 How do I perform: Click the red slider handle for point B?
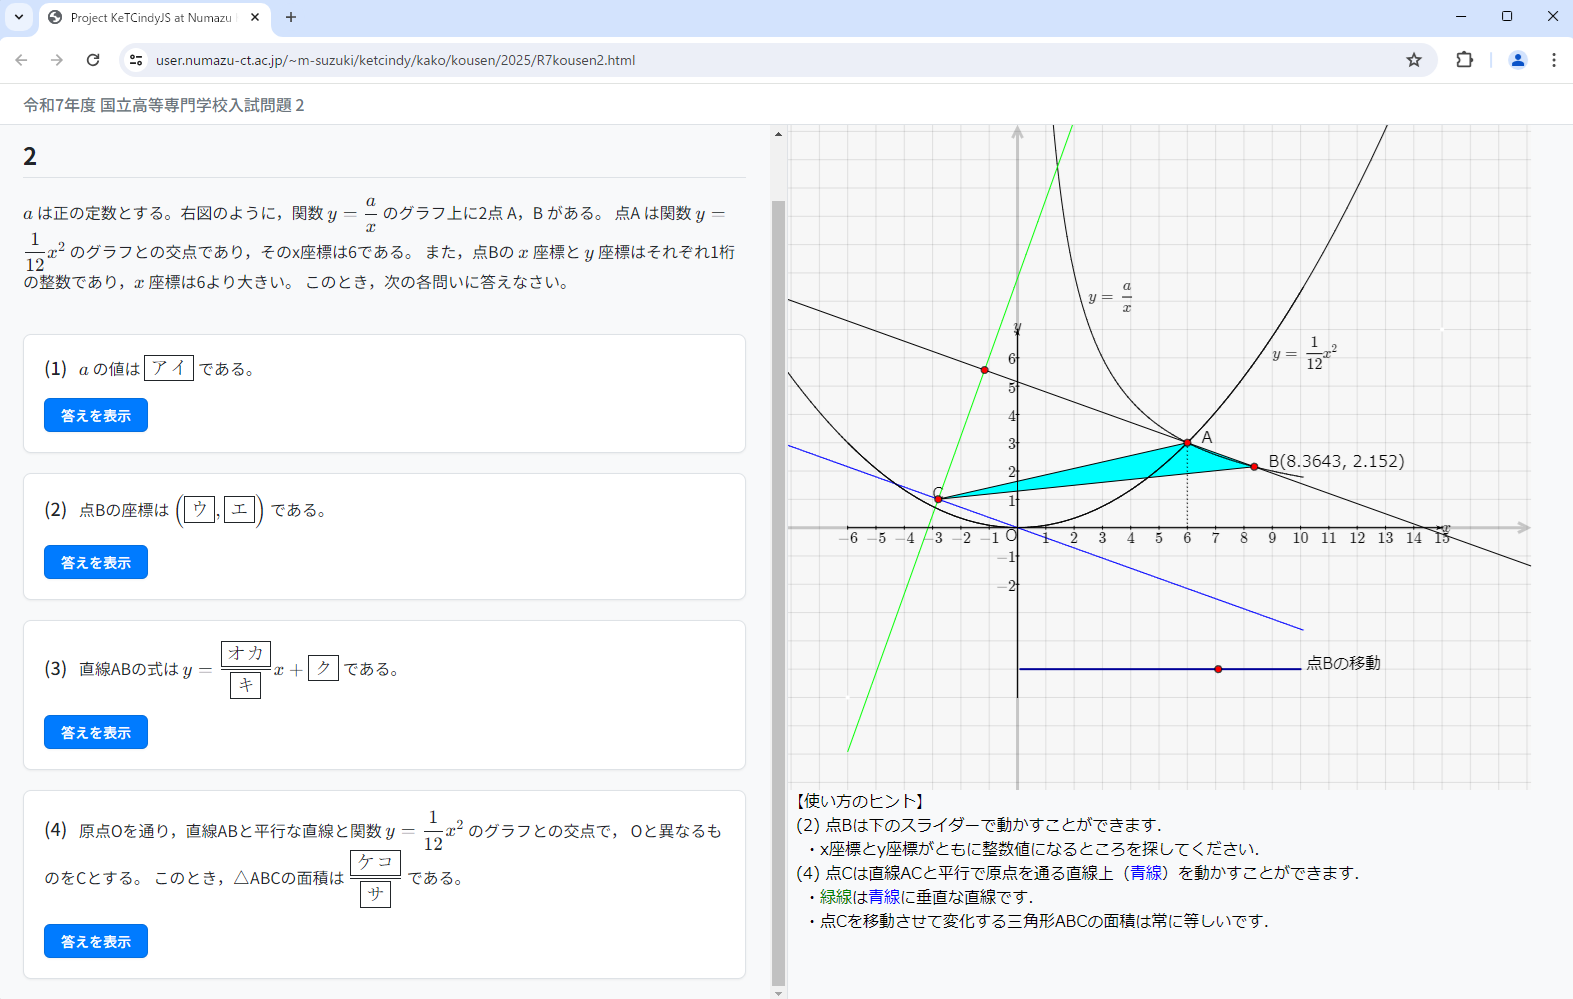pyautogui.click(x=1218, y=669)
